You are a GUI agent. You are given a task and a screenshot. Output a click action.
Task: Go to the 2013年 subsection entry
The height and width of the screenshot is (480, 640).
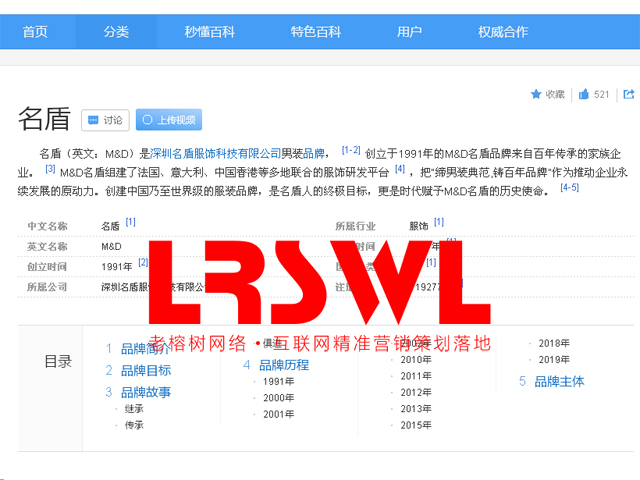(416, 408)
